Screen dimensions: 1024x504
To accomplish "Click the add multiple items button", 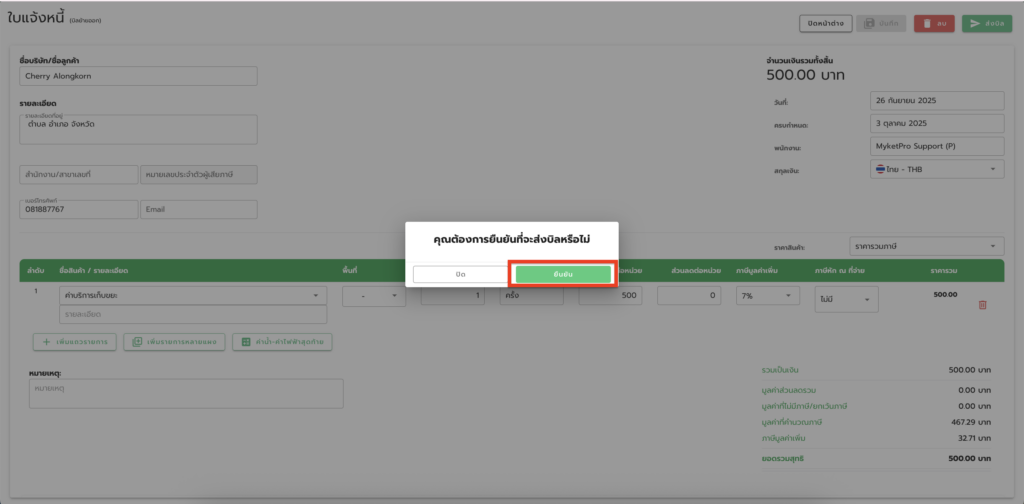I will pos(173,342).
